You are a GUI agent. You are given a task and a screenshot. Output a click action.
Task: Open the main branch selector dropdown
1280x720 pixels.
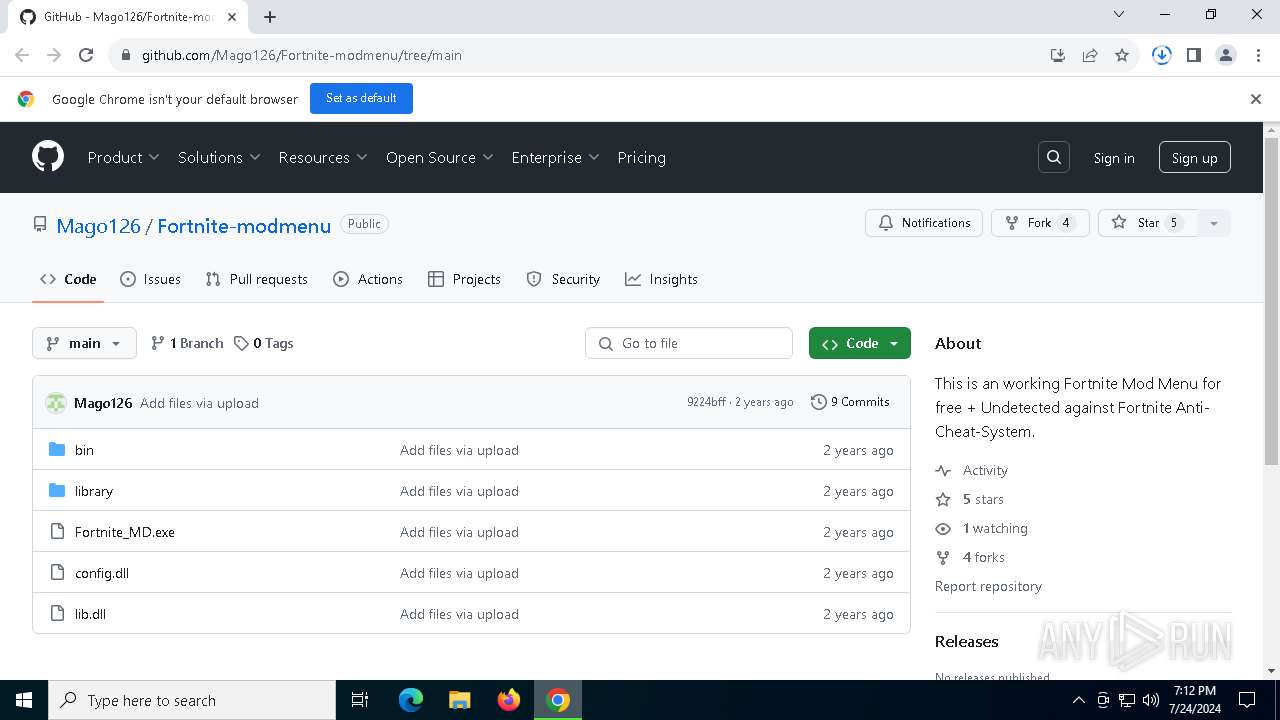tap(84, 343)
